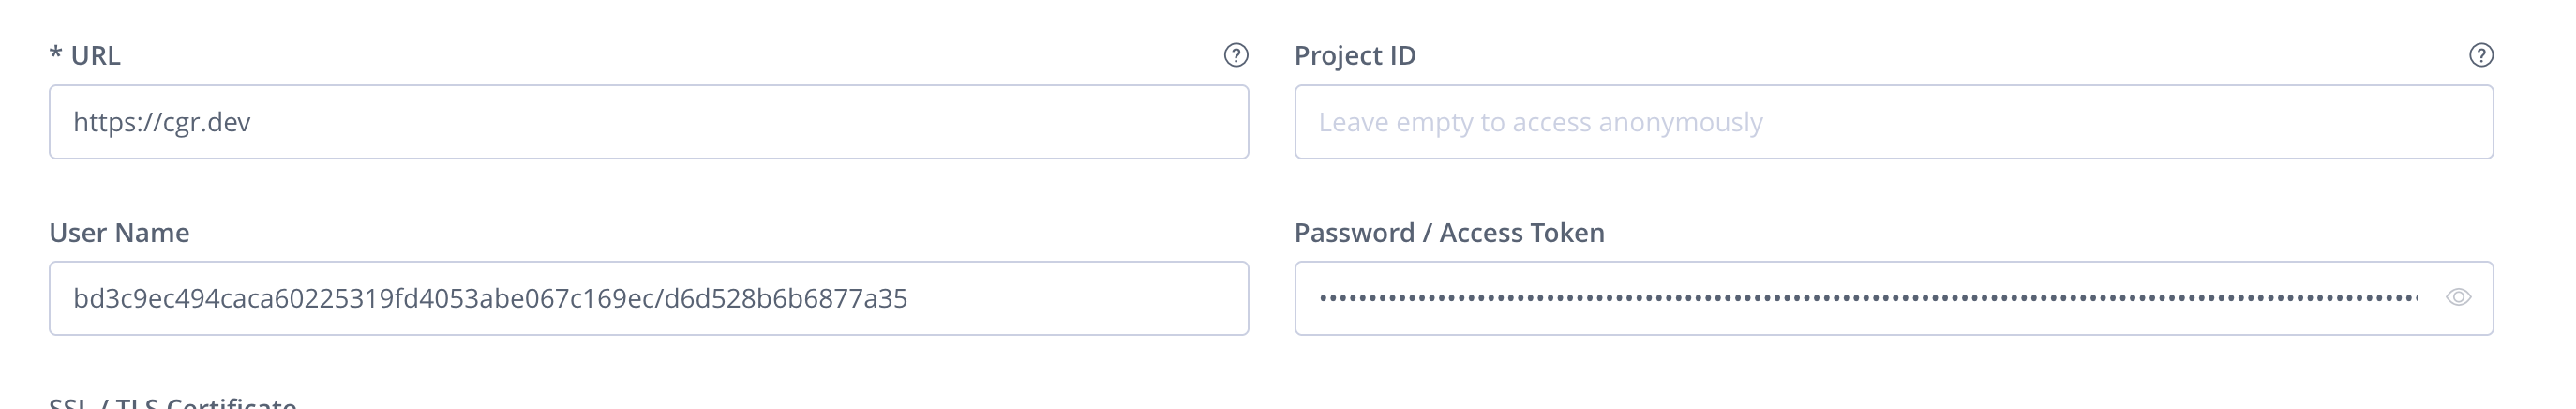Screen dimensions: 2576x409
Task: Focus the URL input field
Action: 648,122
